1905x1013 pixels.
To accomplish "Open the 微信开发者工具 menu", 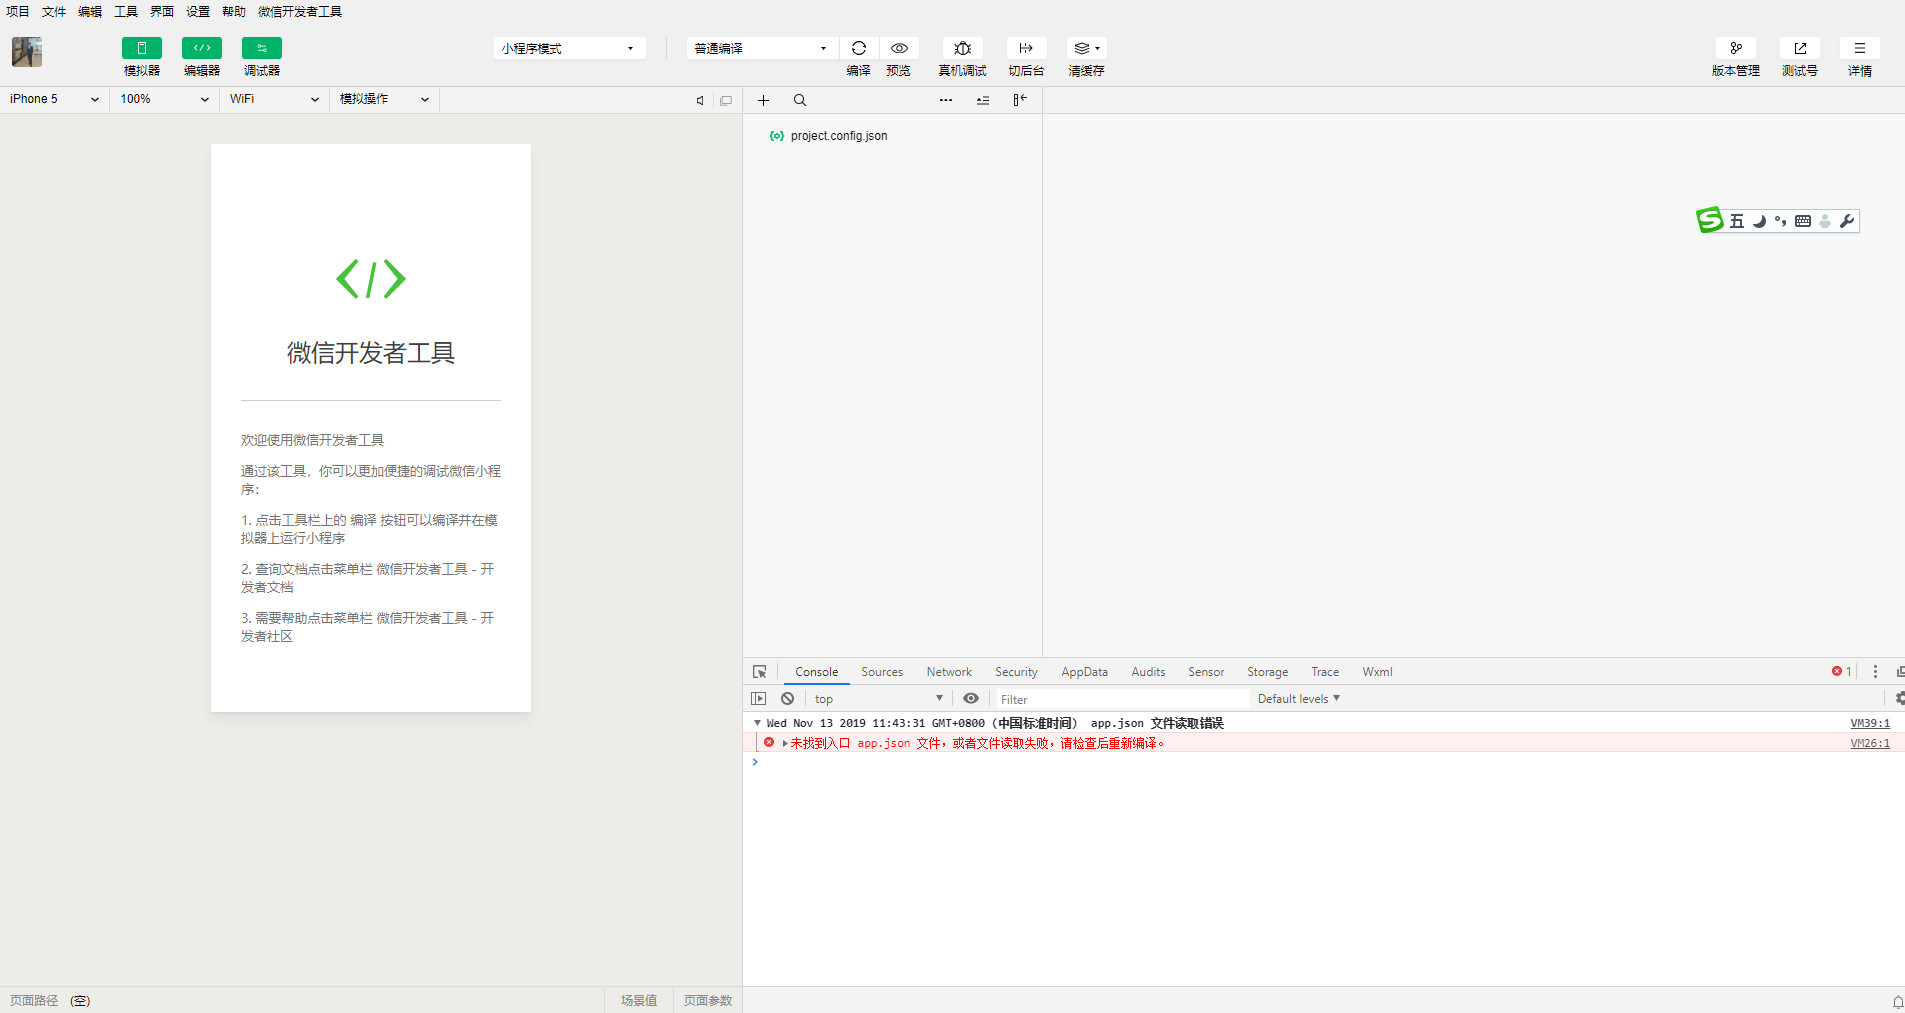I will pyautogui.click(x=300, y=12).
